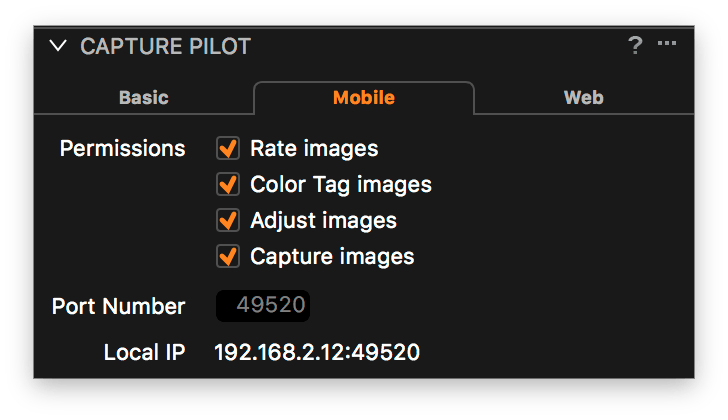The height and width of the screenshot is (420, 728).
Task: Collapse the Capture Pilot panel chevron
Action: tap(58, 45)
